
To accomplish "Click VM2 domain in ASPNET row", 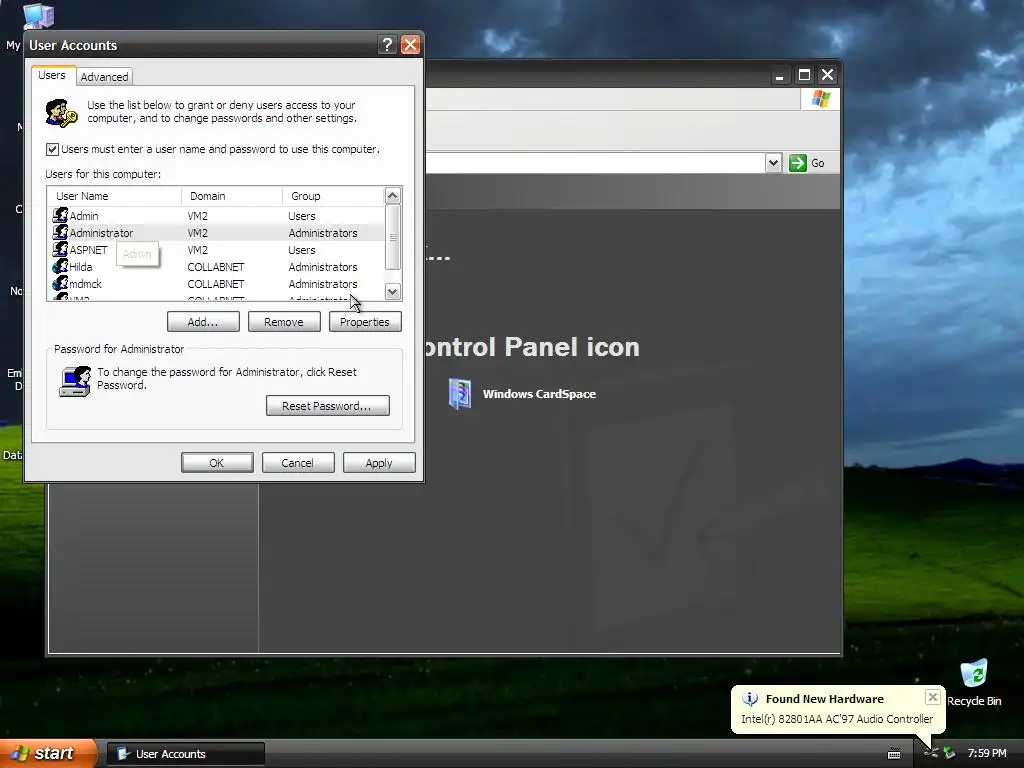I will pyautogui.click(x=197, y=250).
